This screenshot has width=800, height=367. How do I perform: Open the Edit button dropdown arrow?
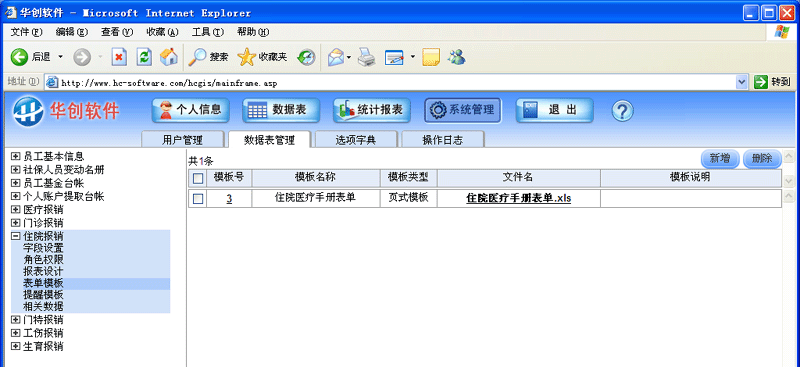click(412, 57)
